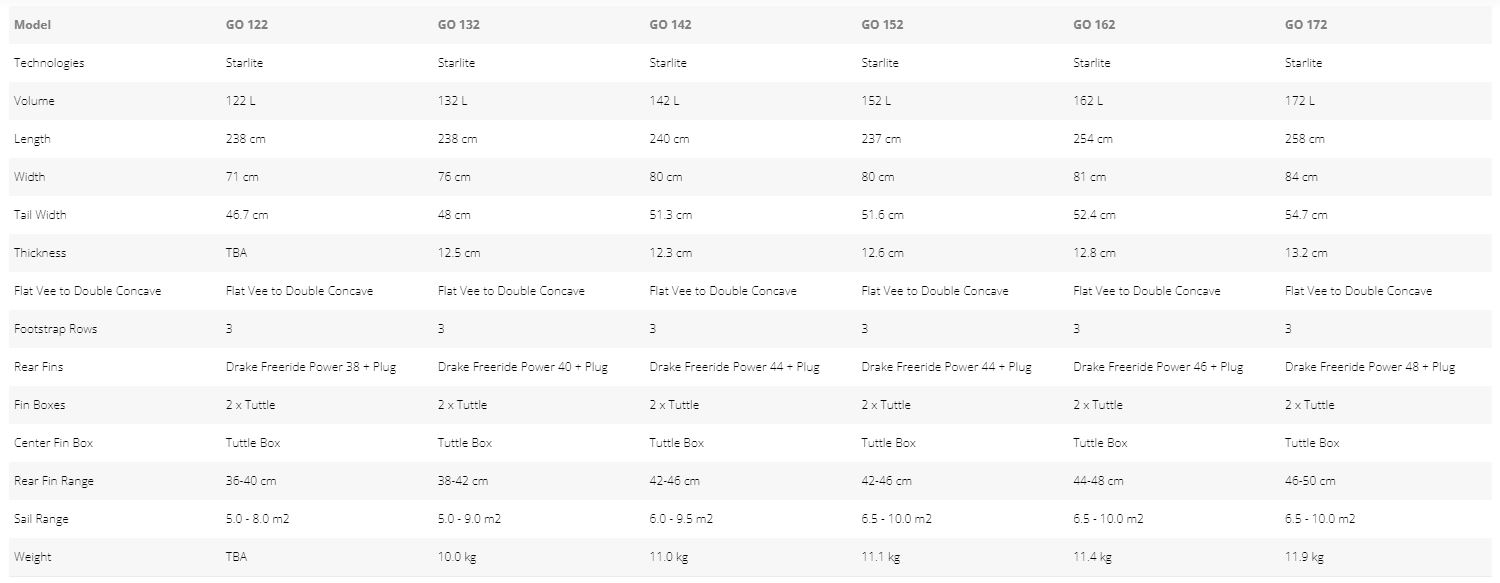This screenshot has width=1500, height=583.
Task: Select the GO 152 column header
Action: [882, 25]
